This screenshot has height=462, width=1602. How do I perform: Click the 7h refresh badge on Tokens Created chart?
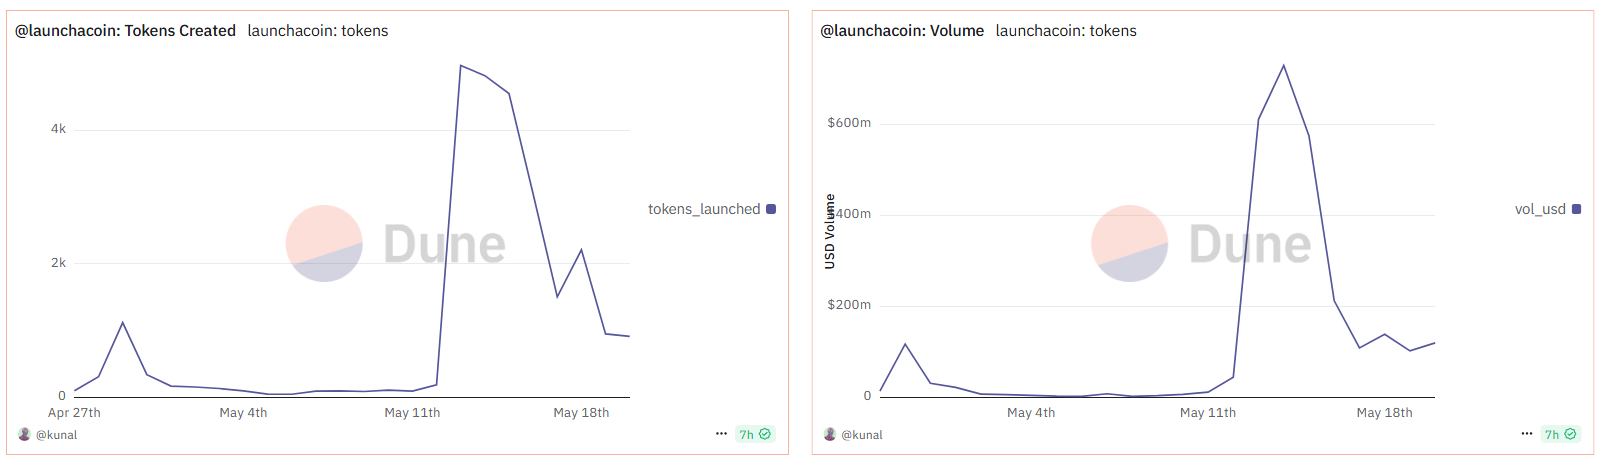[754, 434]
